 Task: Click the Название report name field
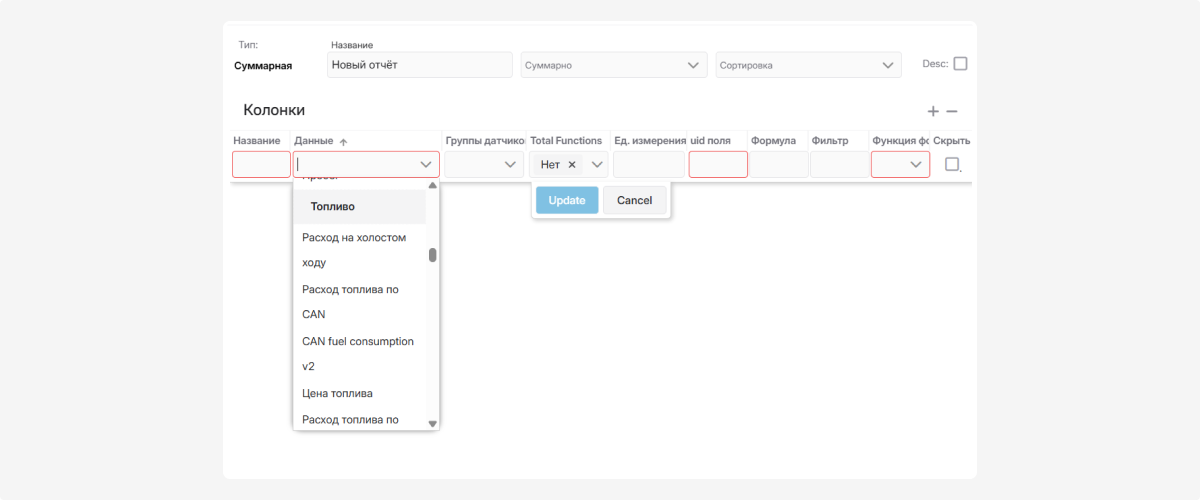click(x=420, y=65)
